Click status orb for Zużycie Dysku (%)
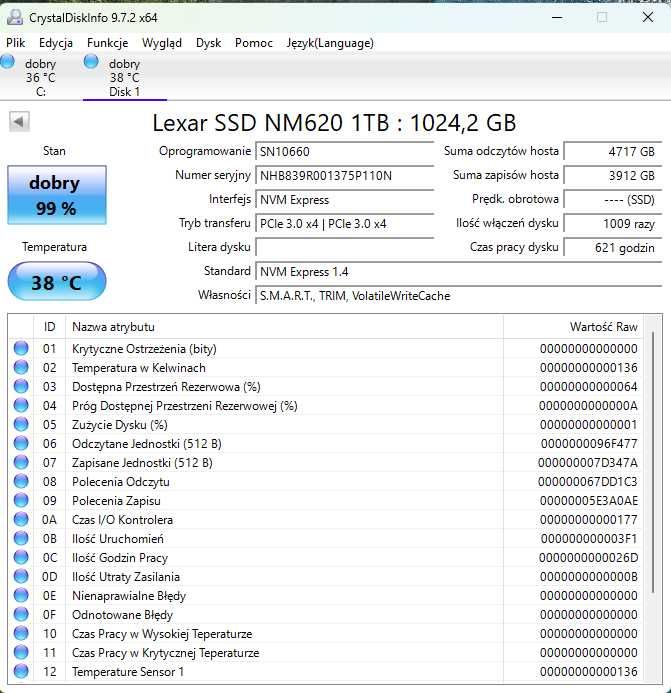Screen dimensions: 671x693 [x=21, y=424]
